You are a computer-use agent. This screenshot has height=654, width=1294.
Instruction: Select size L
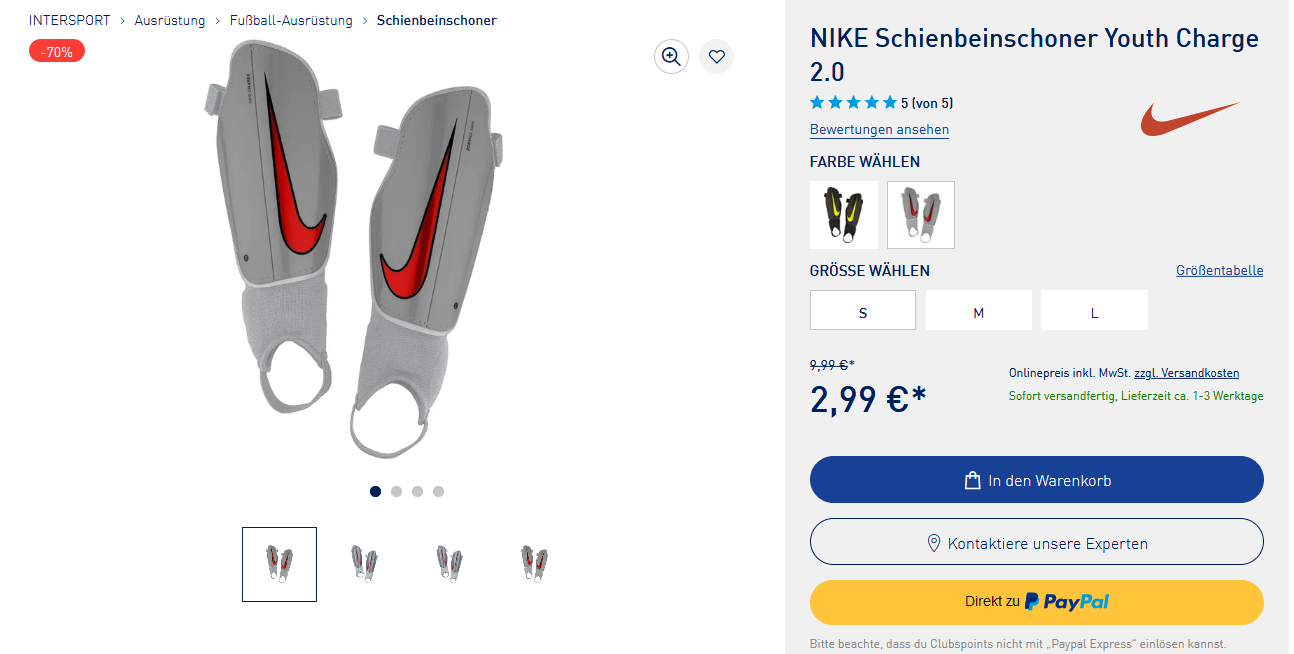(1094, 311)
